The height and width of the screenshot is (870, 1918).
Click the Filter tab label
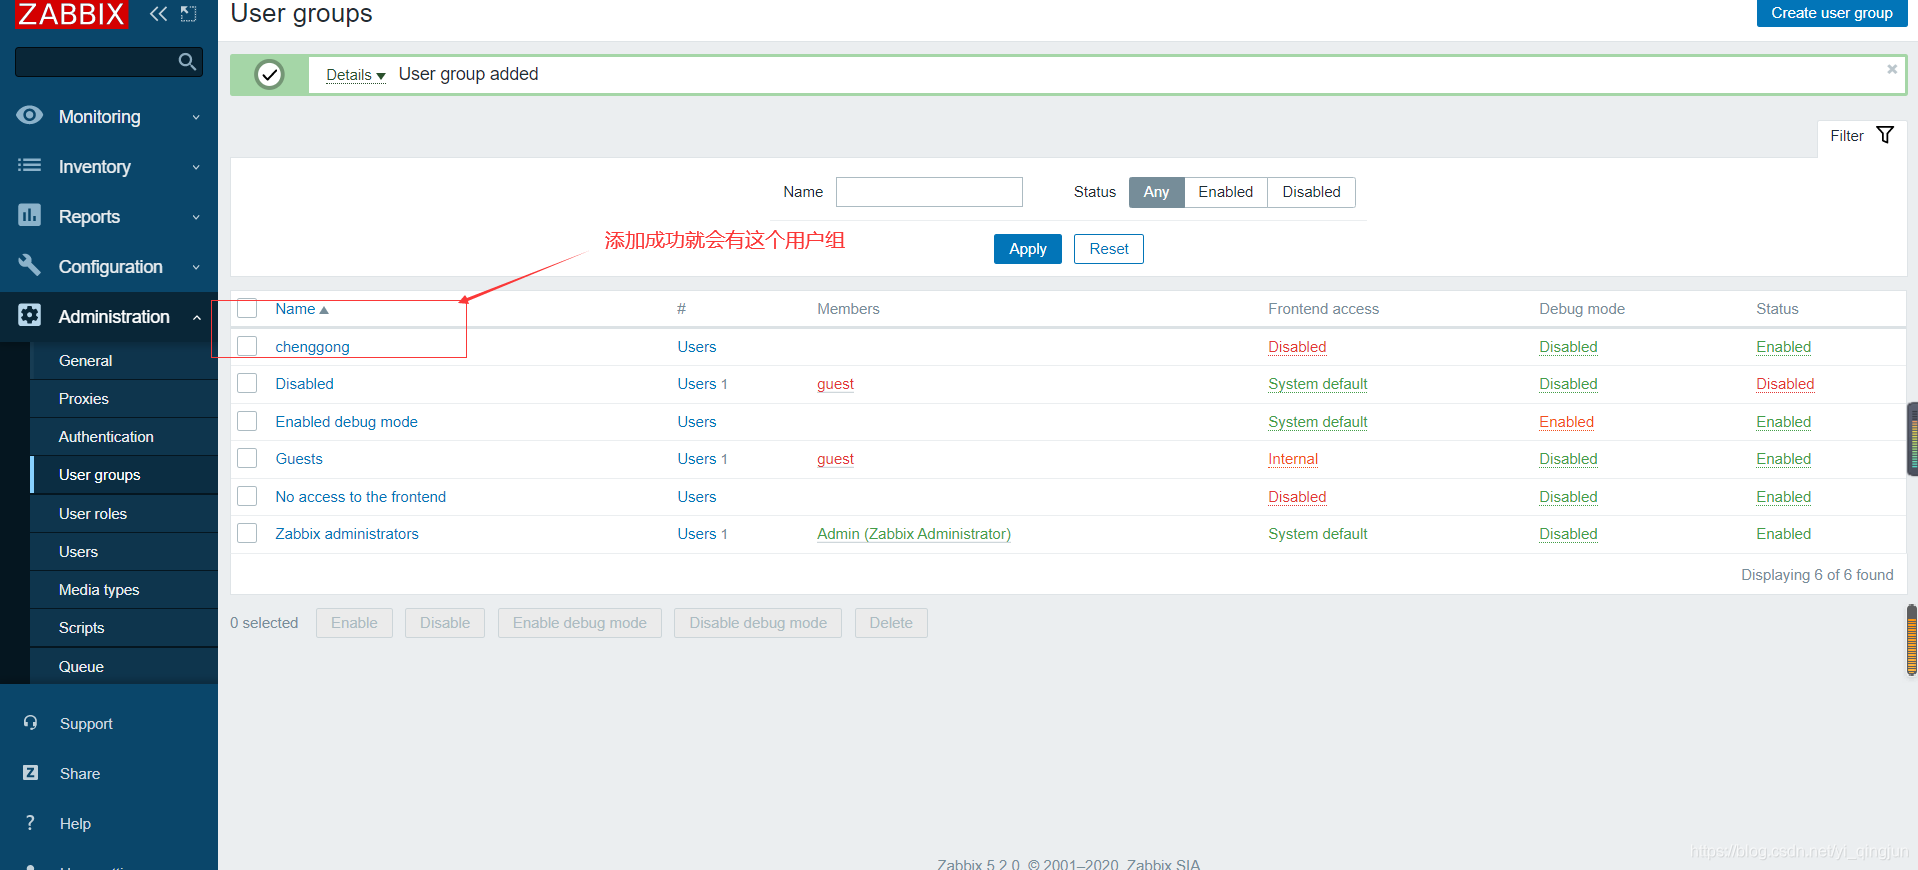click(x=1846, y=136)
